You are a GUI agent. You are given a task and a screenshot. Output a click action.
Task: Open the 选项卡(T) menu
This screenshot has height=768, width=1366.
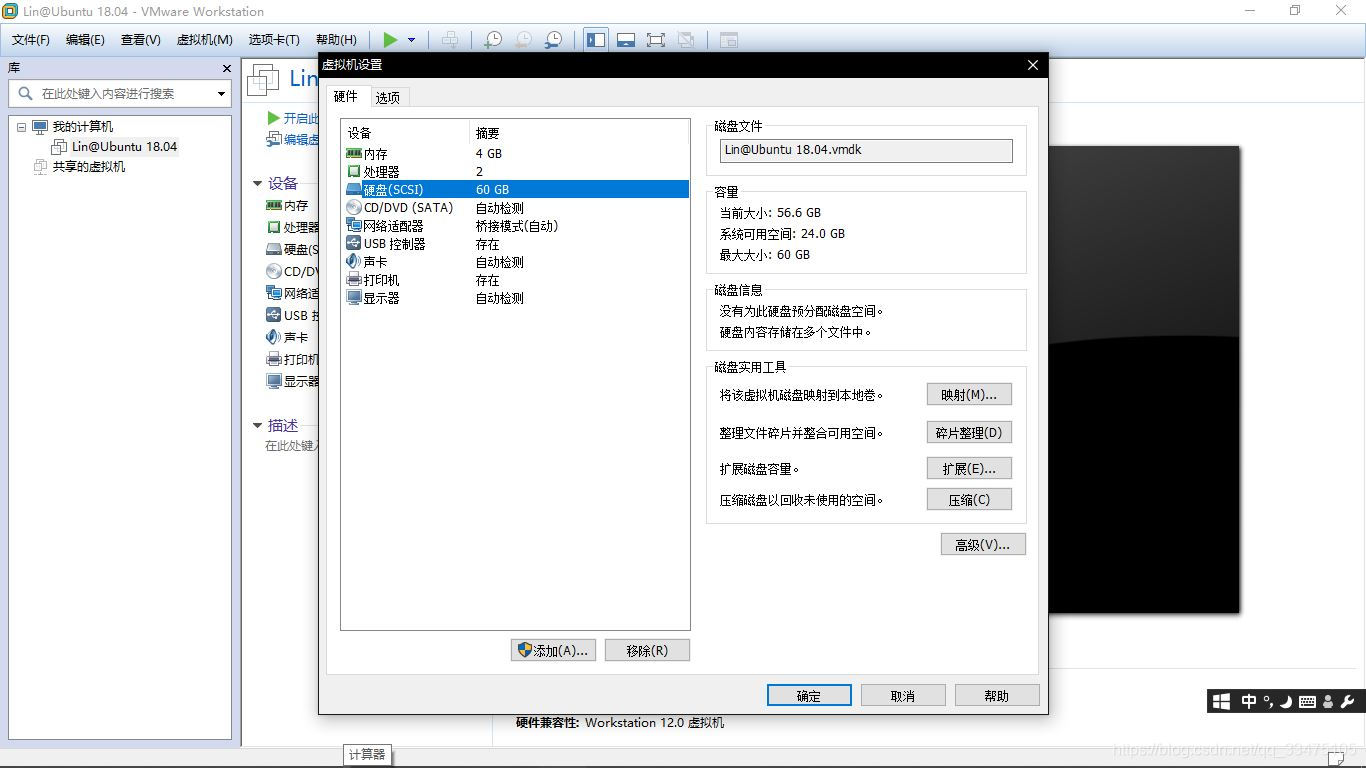(x=274, y=40)
